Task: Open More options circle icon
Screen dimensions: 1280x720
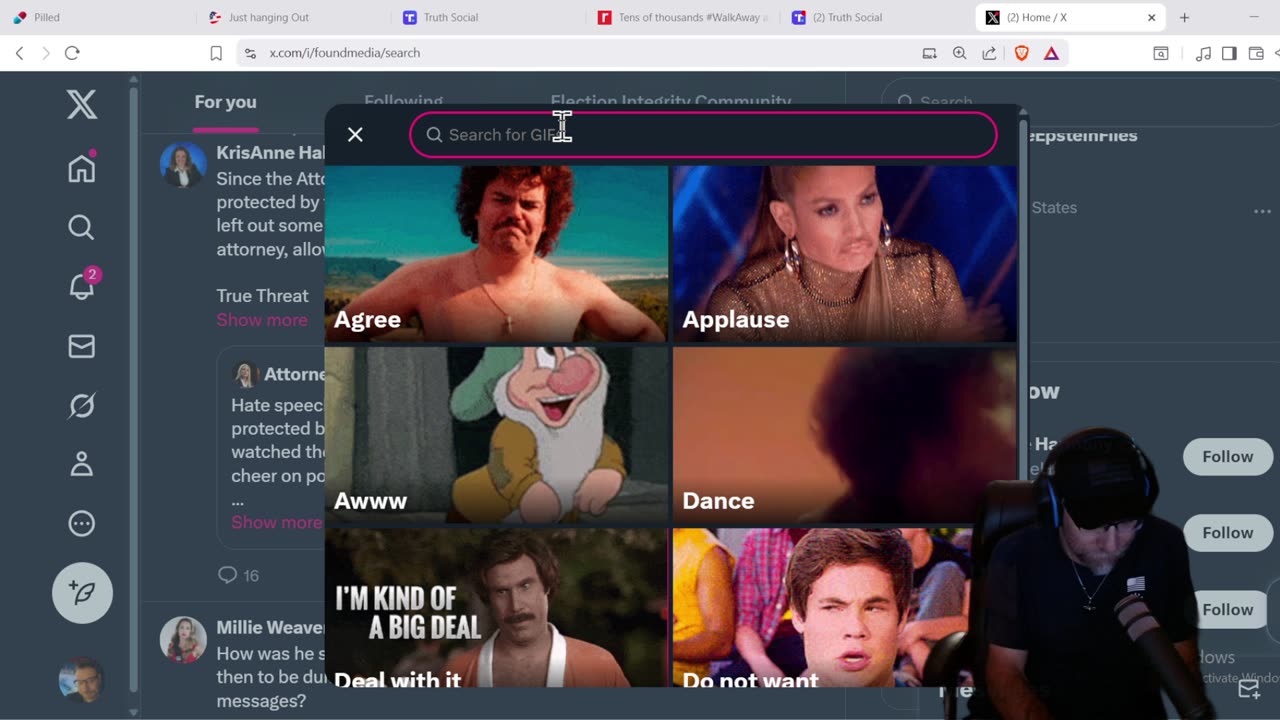Action: [82, 523]
